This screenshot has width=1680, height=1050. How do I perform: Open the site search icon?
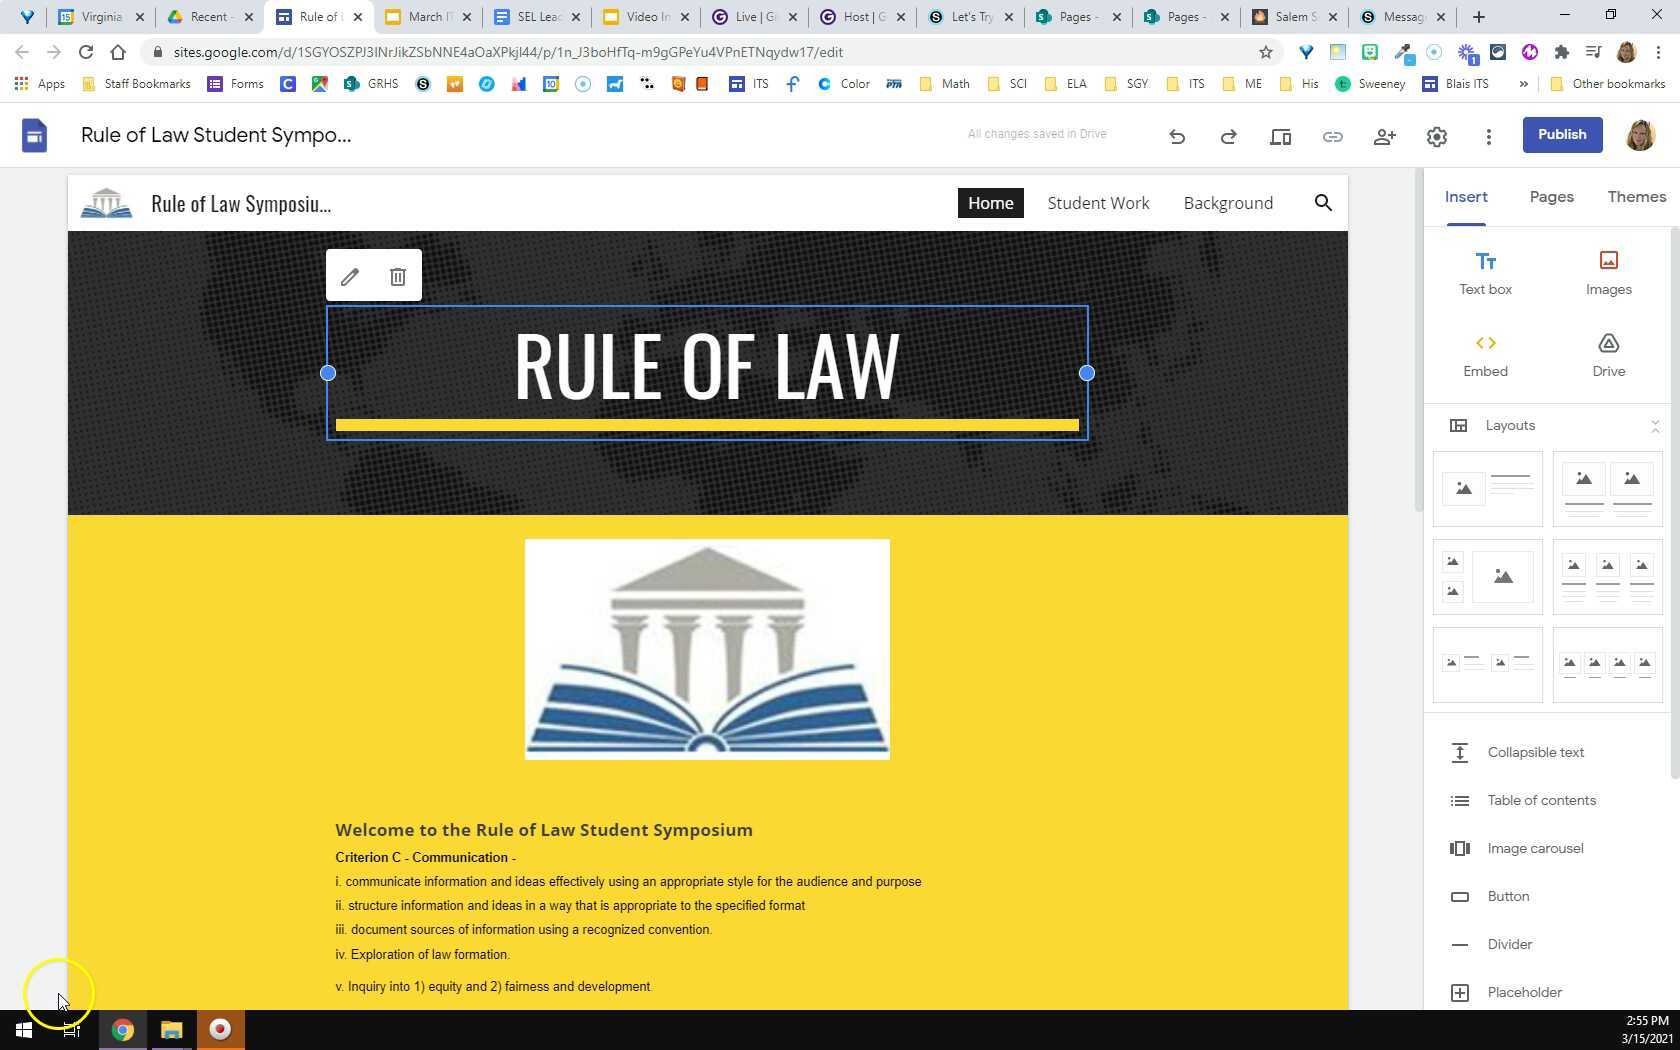[x=1323, y=203]
